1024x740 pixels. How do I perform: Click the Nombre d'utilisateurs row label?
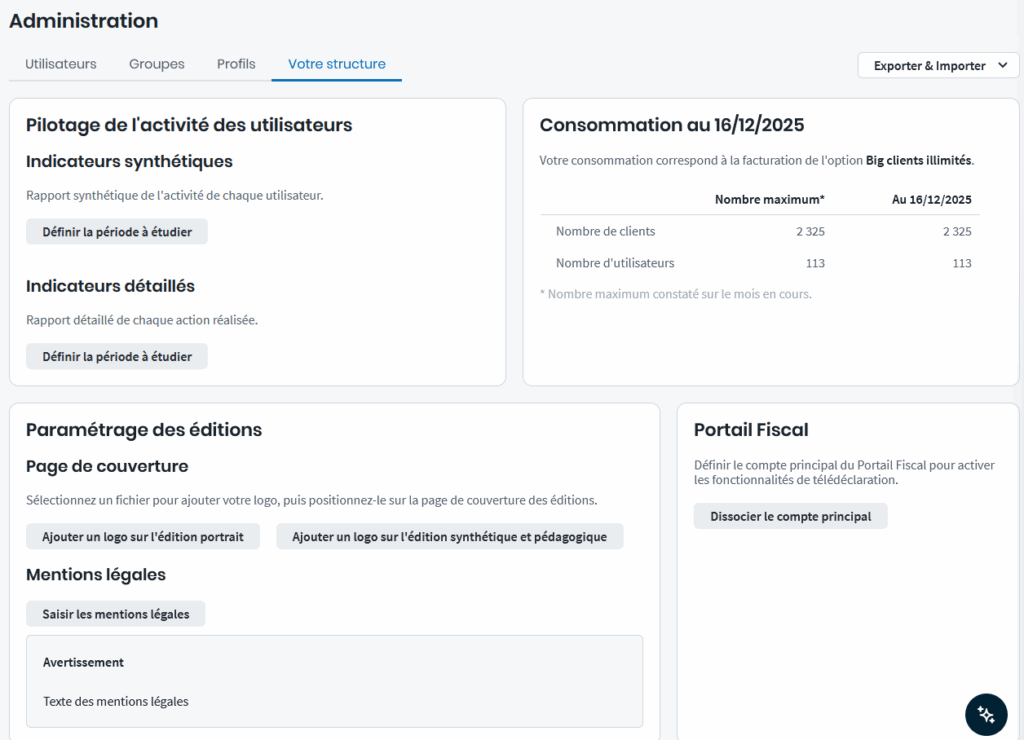point(615,263)
